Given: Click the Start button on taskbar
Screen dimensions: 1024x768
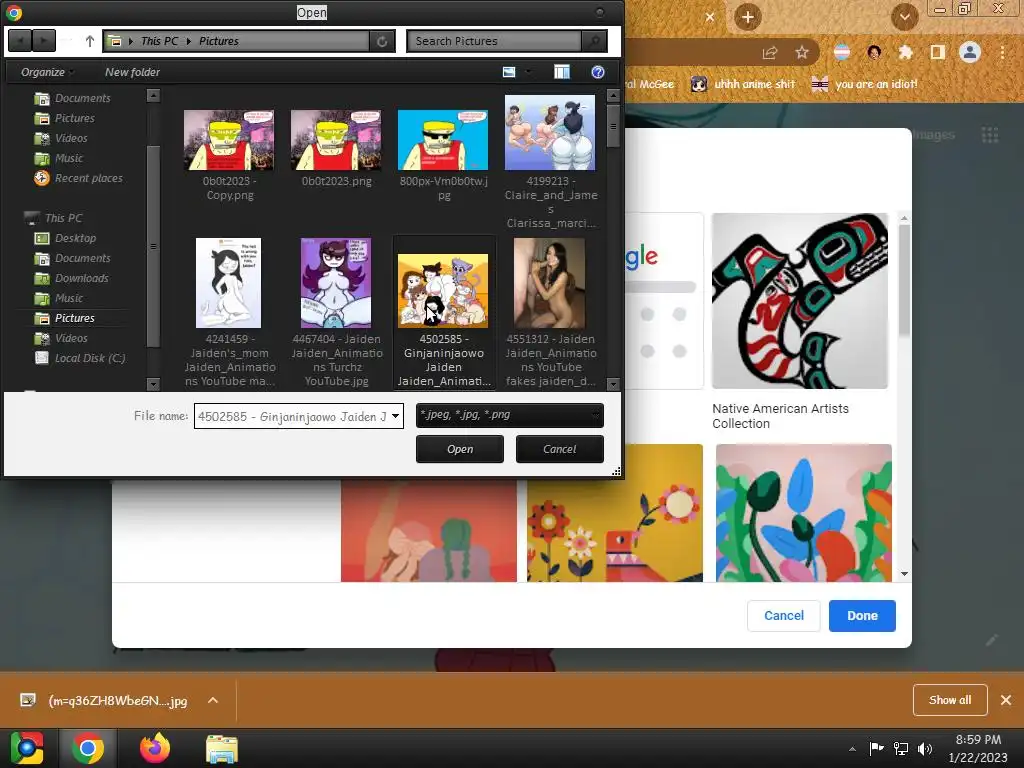Looking at the screenshot, I should click(27, 748).
